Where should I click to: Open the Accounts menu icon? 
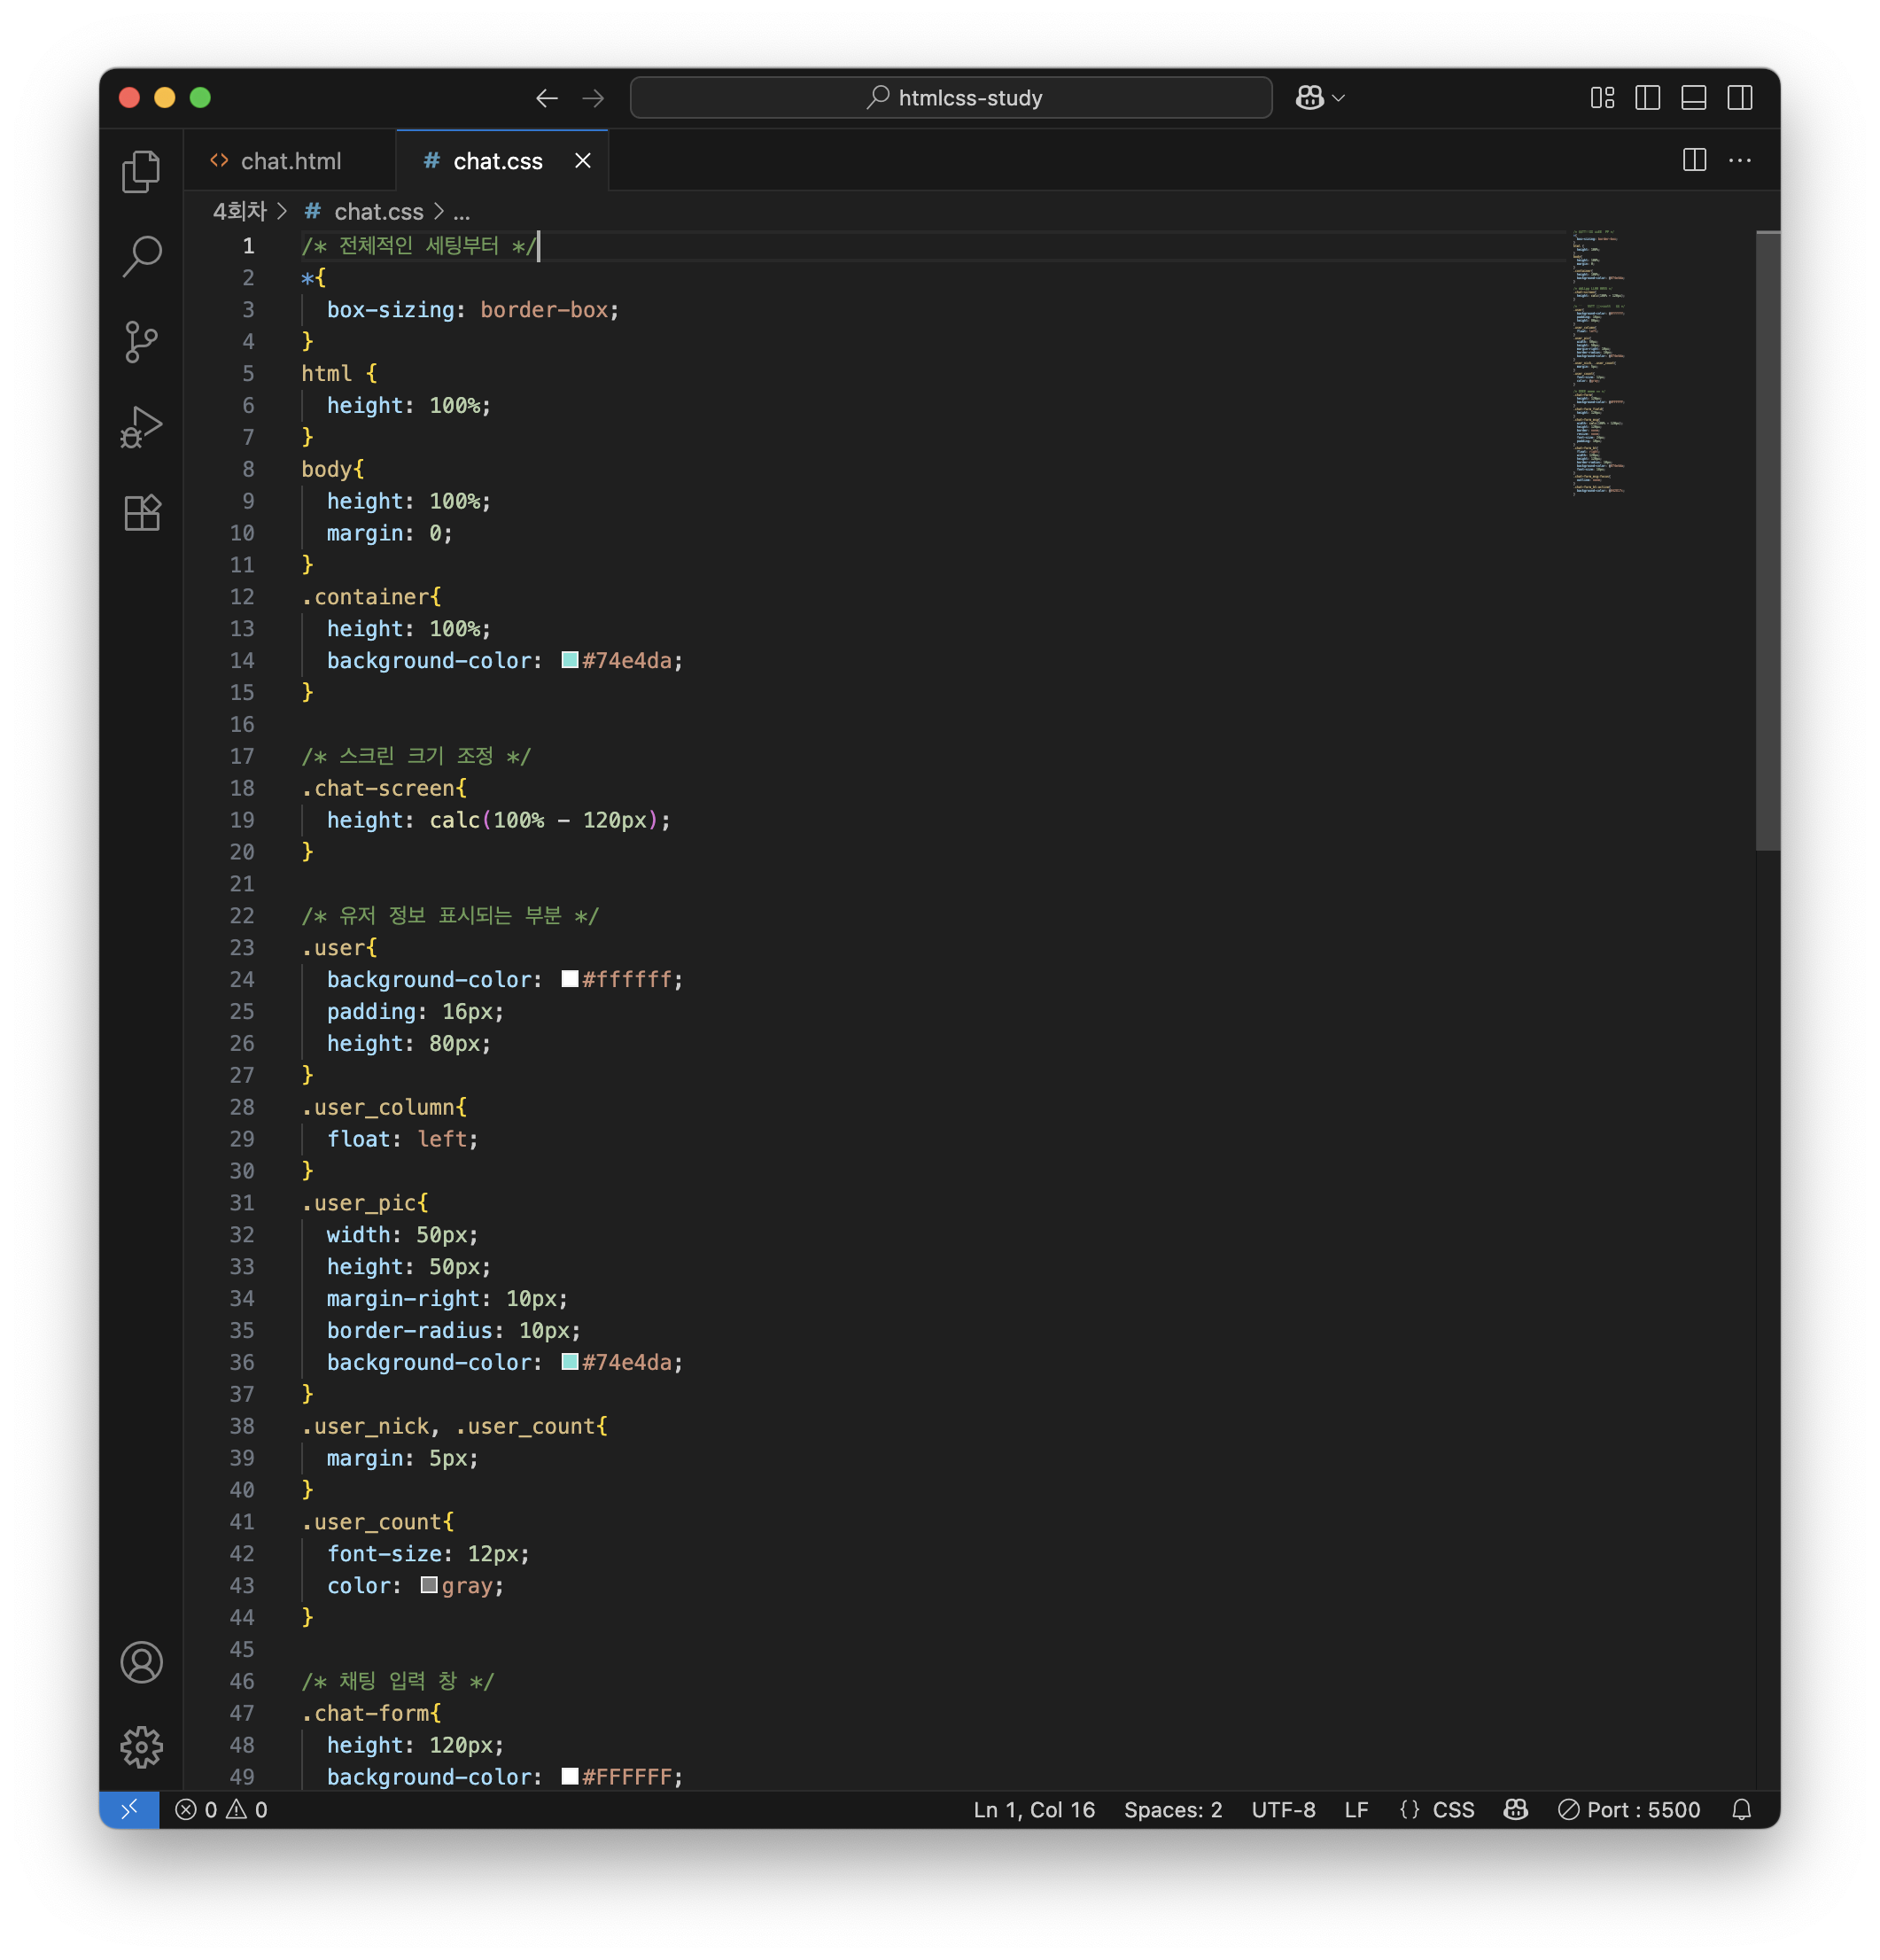pyautogui.click(x=141, y=1662)
